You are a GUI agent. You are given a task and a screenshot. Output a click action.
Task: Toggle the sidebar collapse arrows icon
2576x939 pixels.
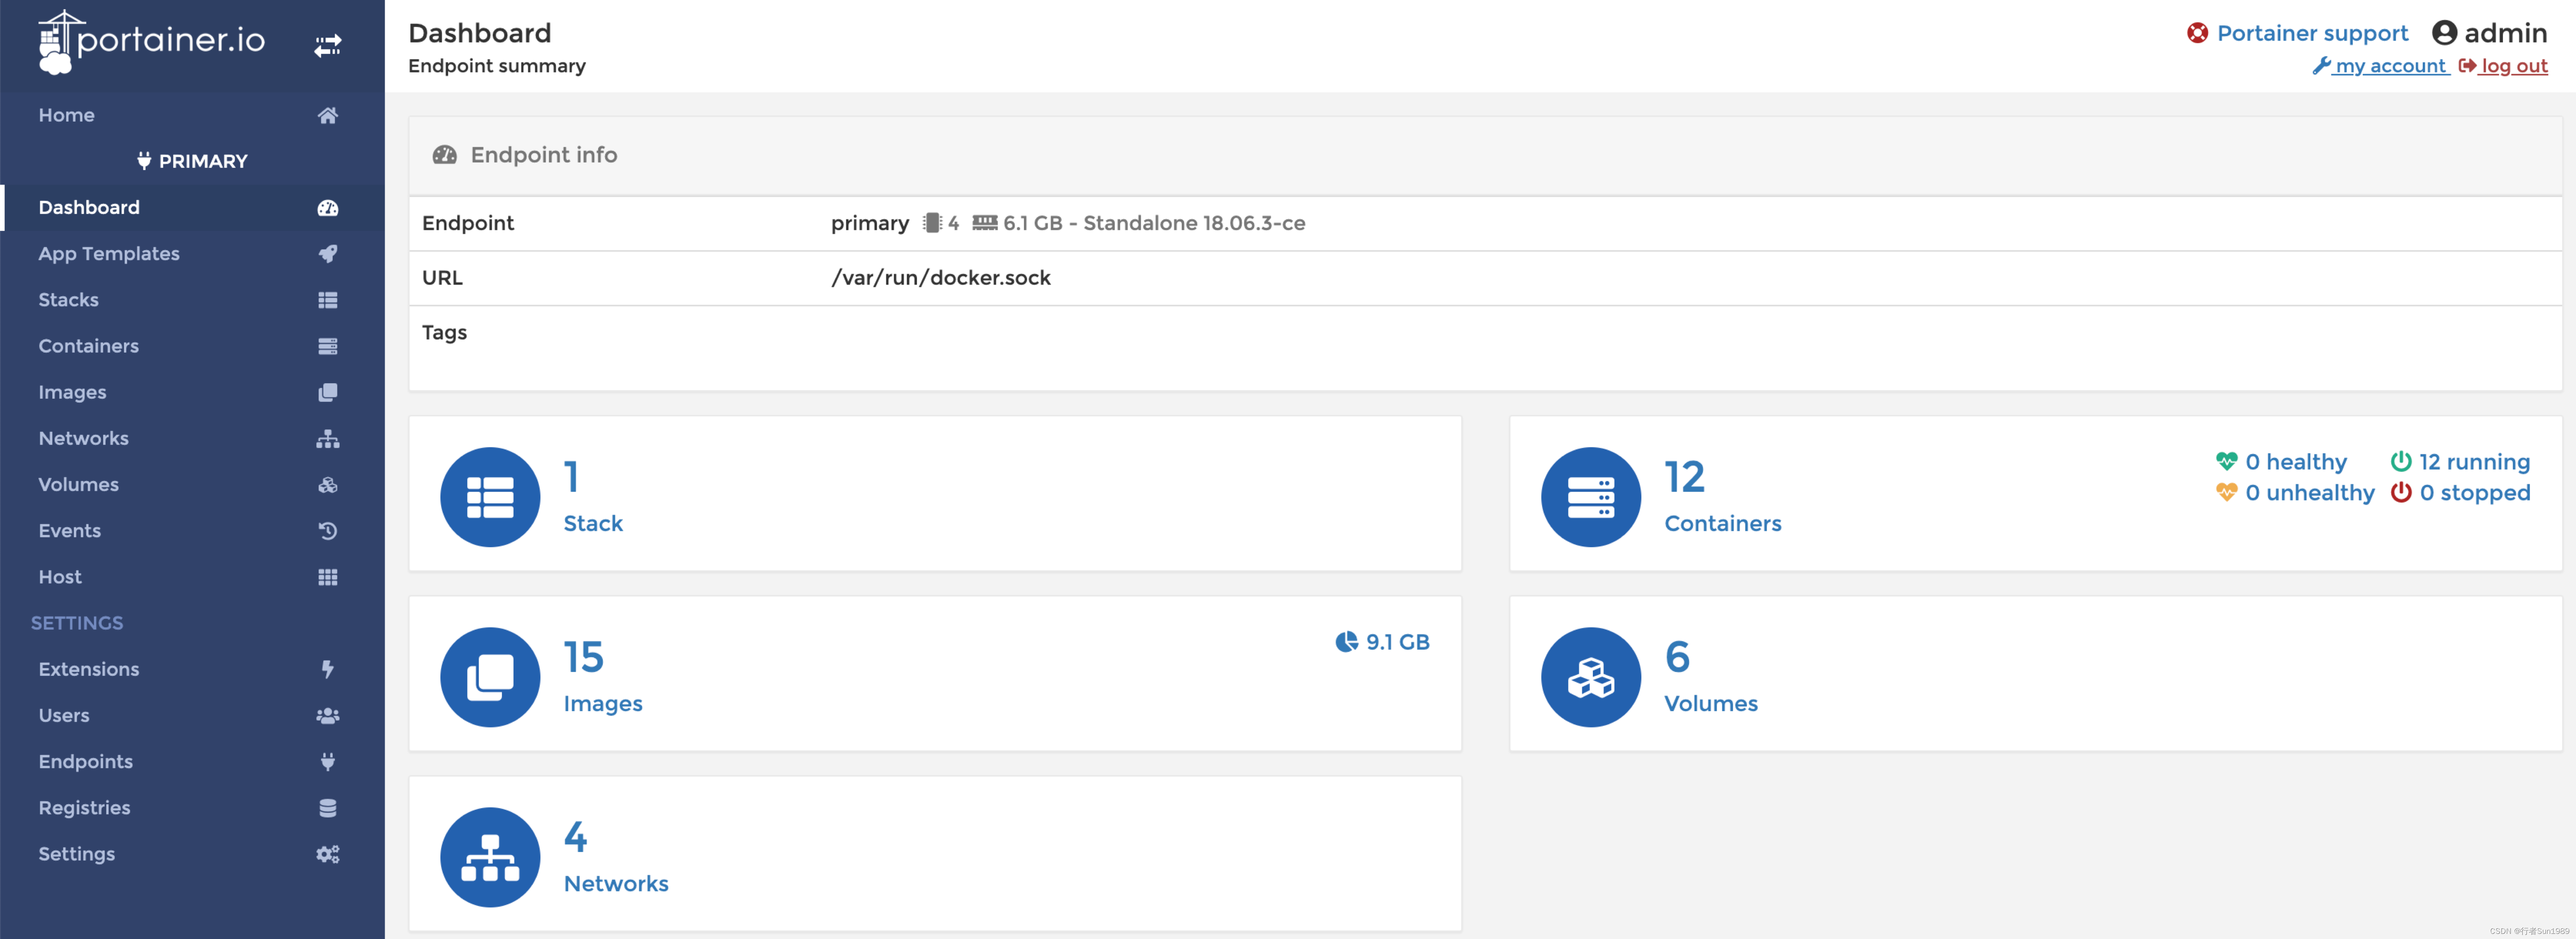(327, 45)
